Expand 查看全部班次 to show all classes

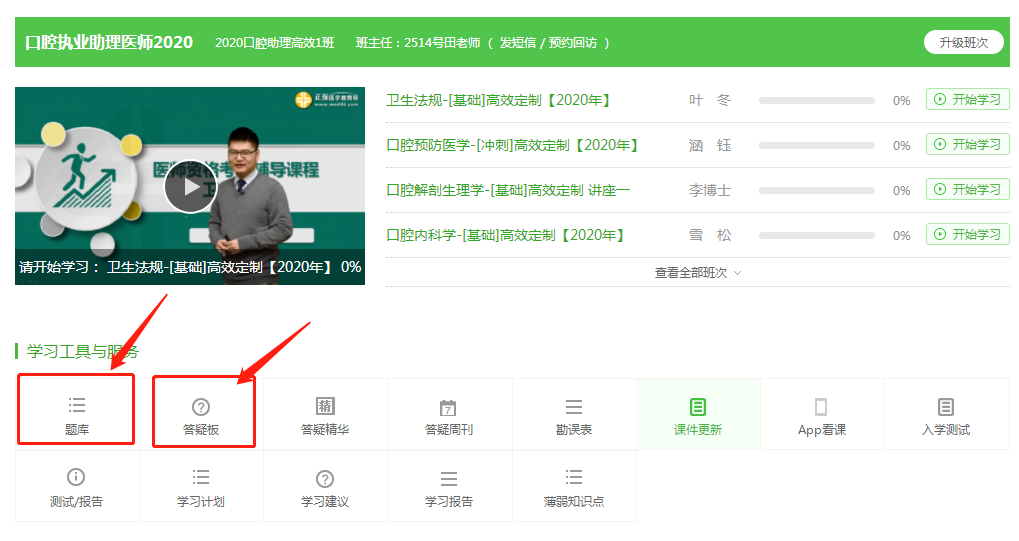coord(698,272)
